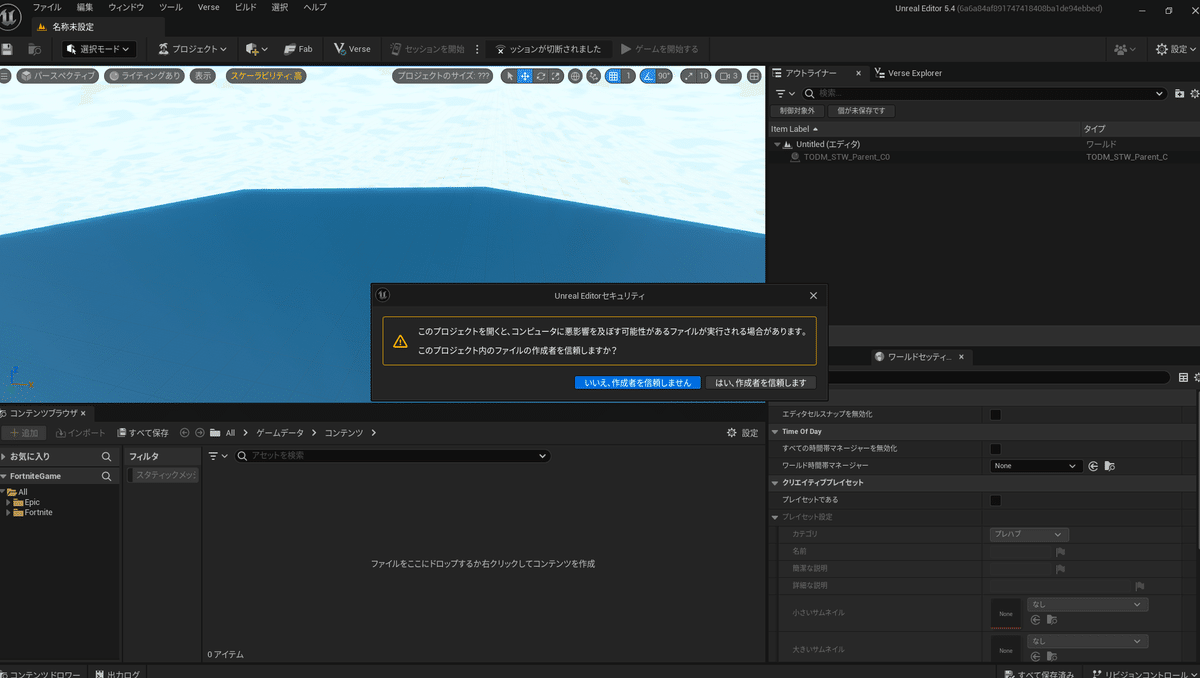Open the 選択モード dropdown
The width and height of the screenshot is (1200, 678).
(99, 49)
